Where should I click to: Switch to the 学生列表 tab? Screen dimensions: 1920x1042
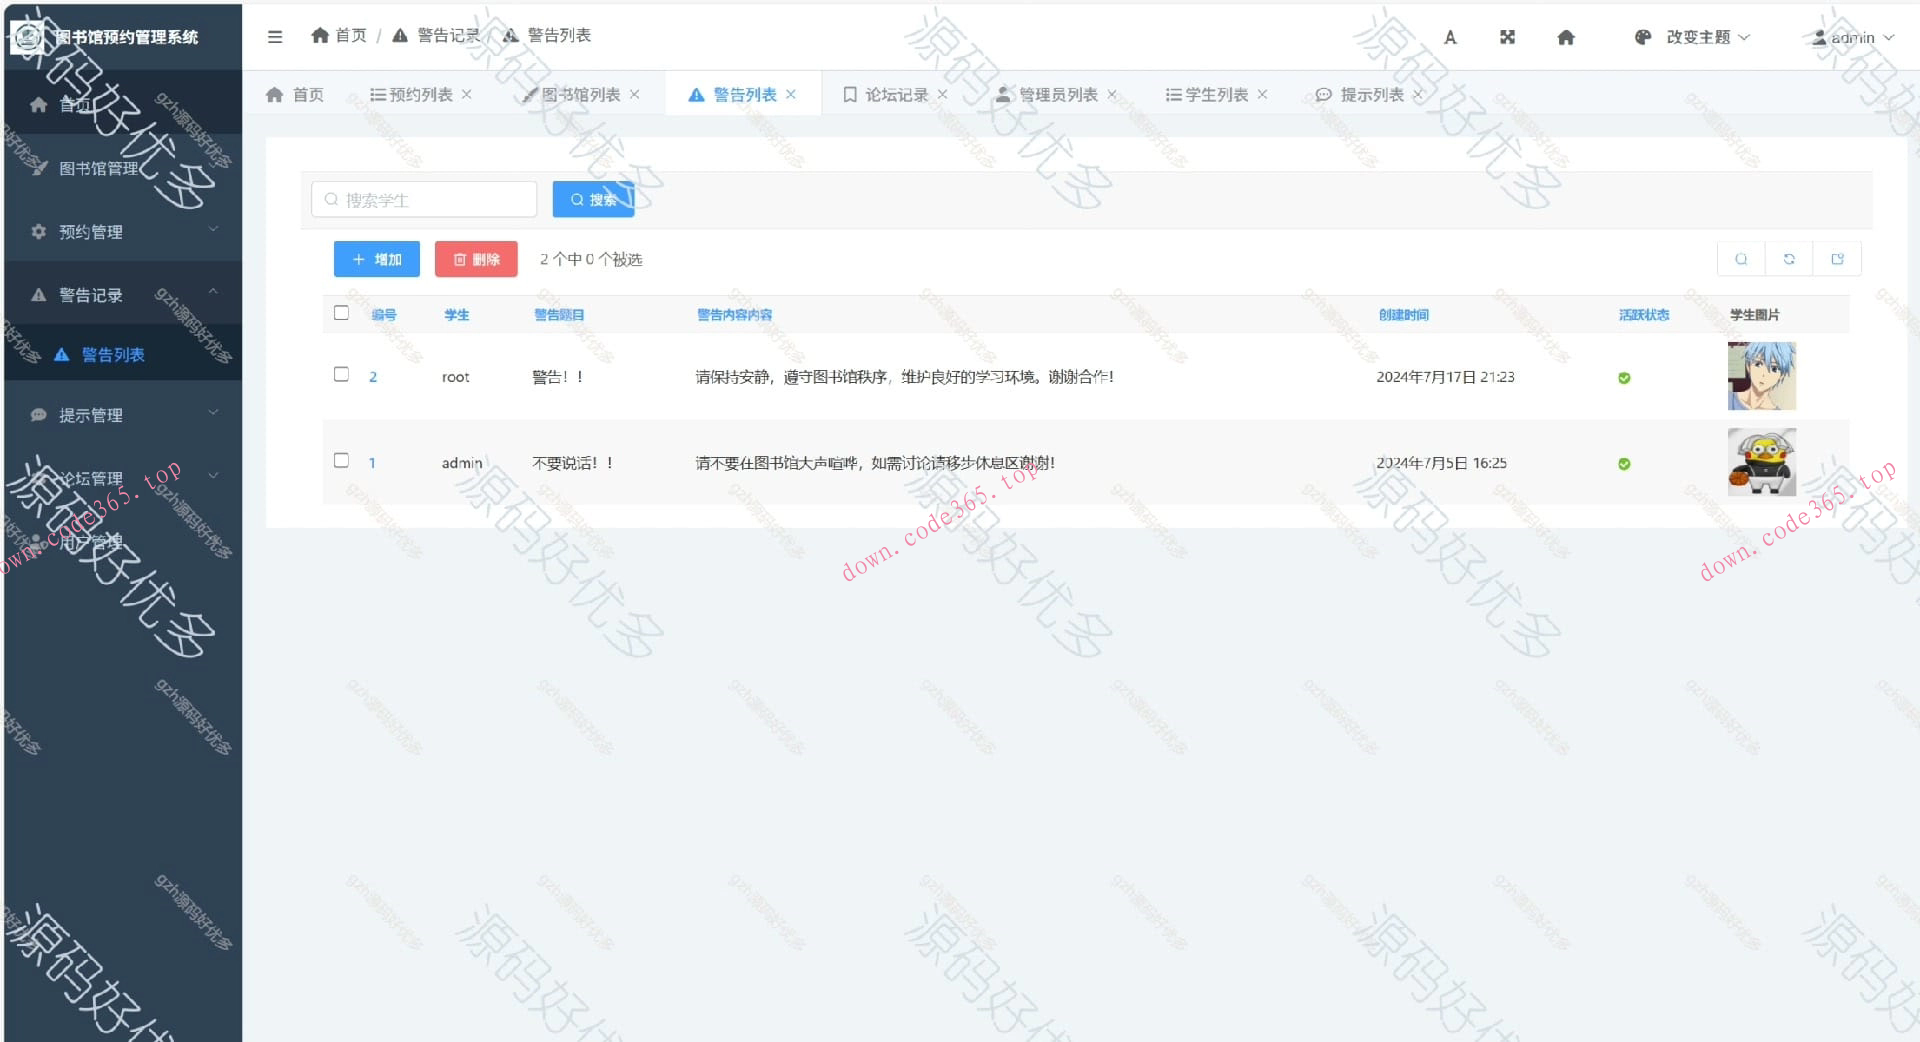point(1215,94)
